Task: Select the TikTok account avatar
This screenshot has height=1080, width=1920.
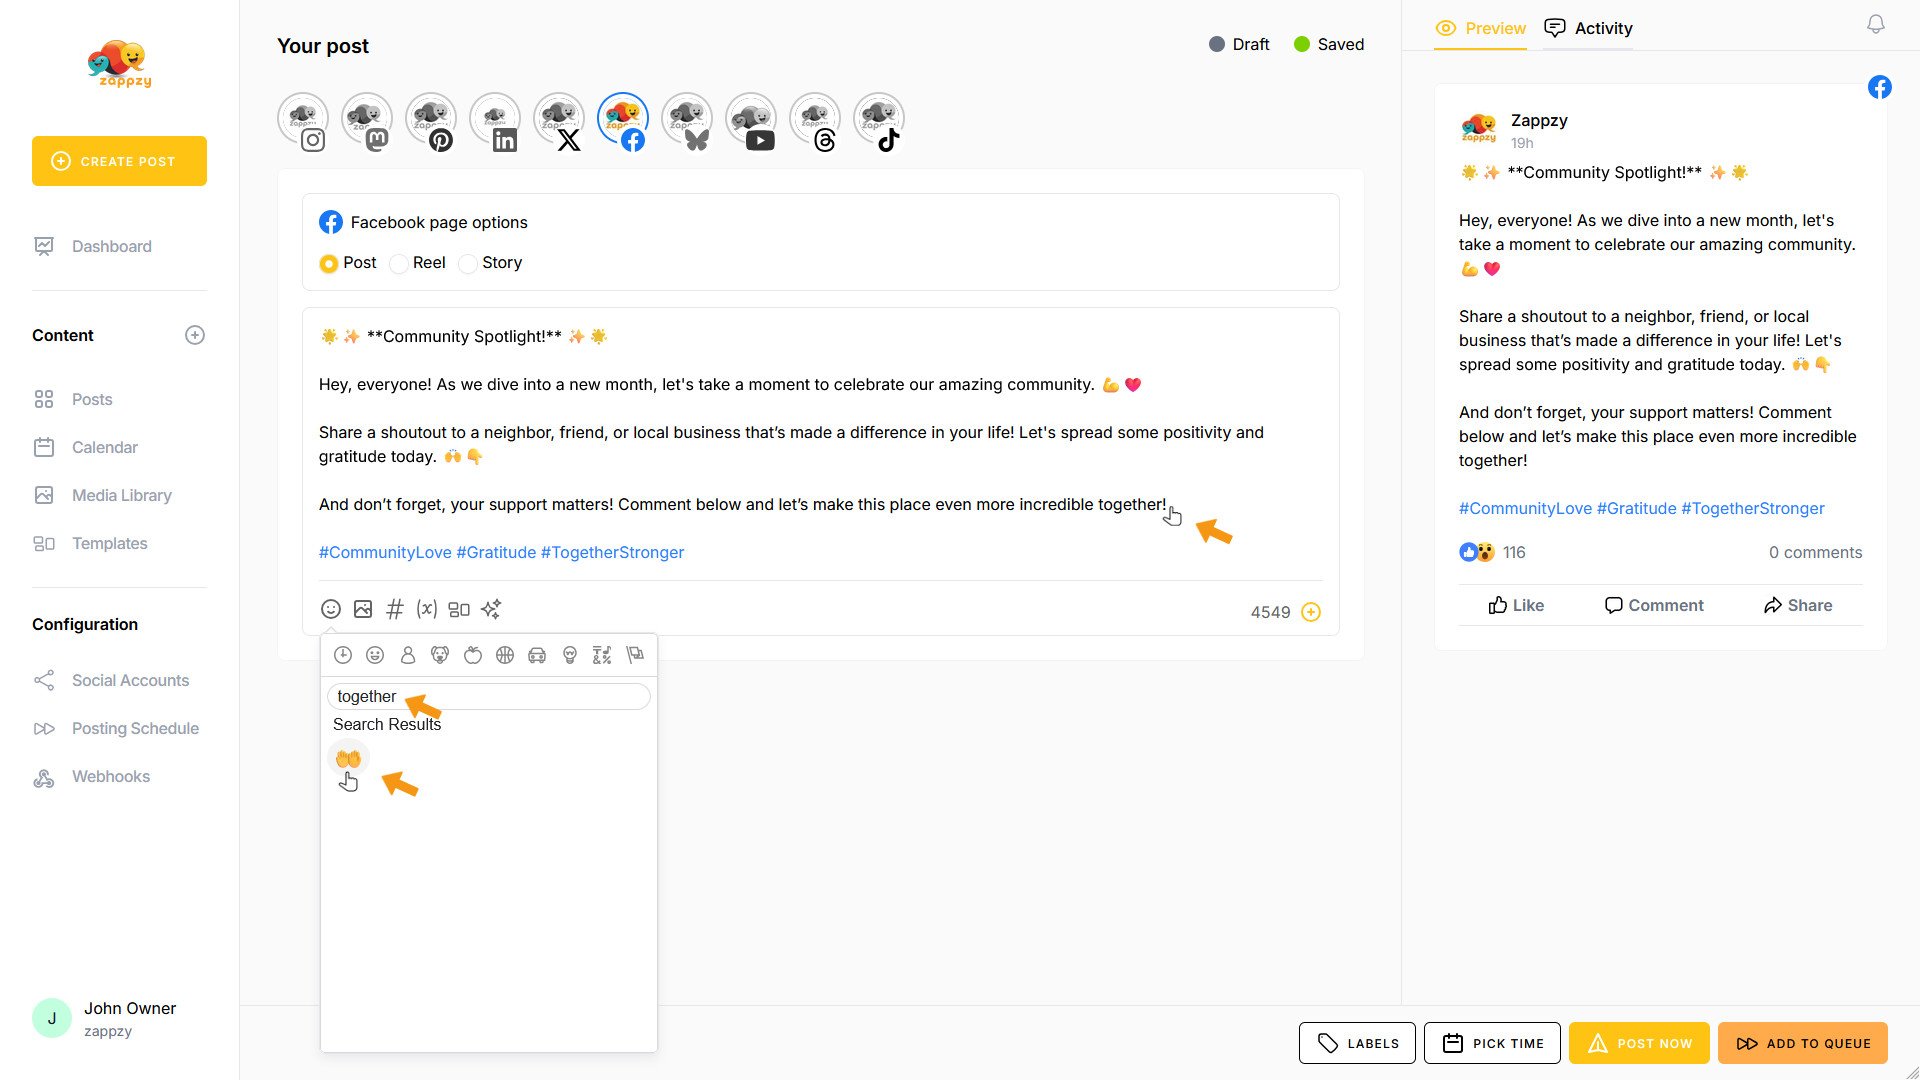Action: [879, 121]
